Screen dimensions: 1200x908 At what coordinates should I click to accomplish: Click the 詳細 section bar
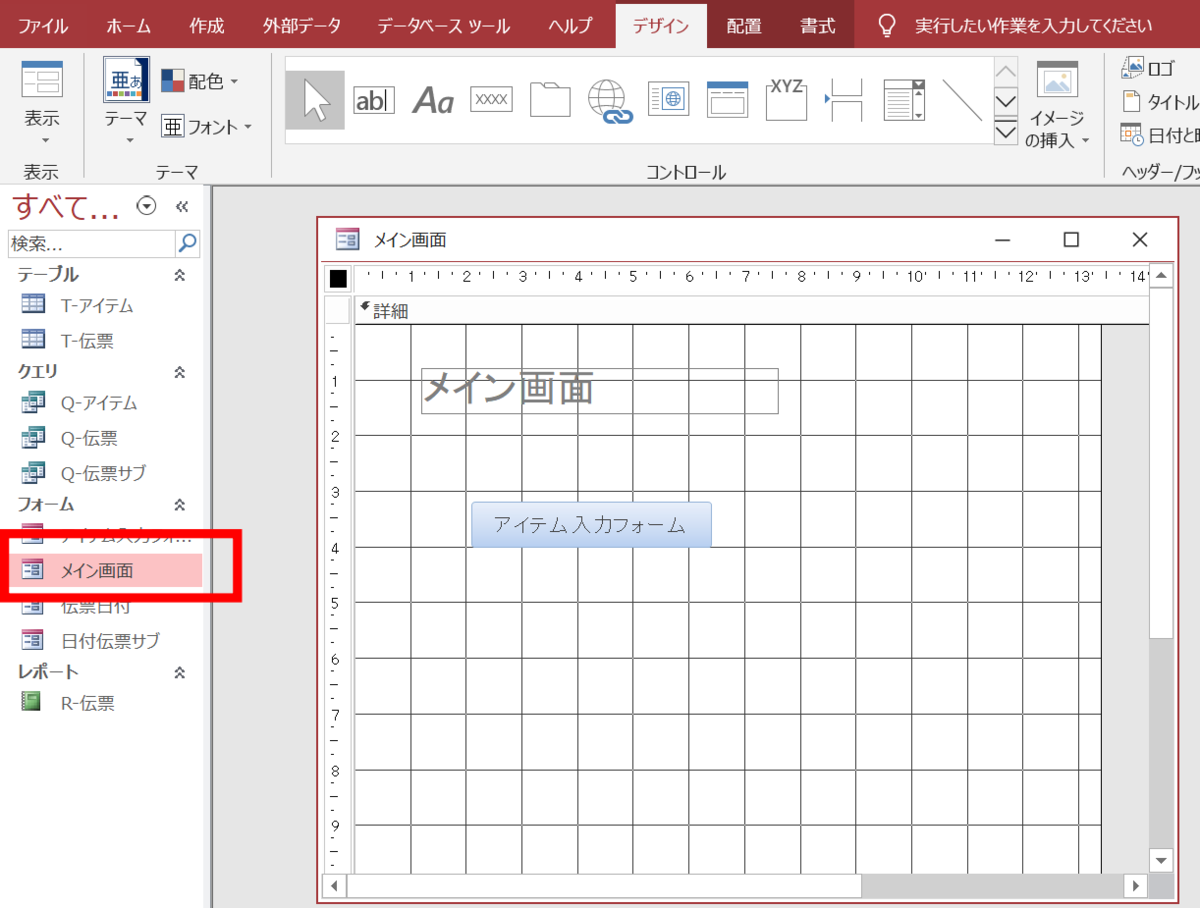point(750,311)
